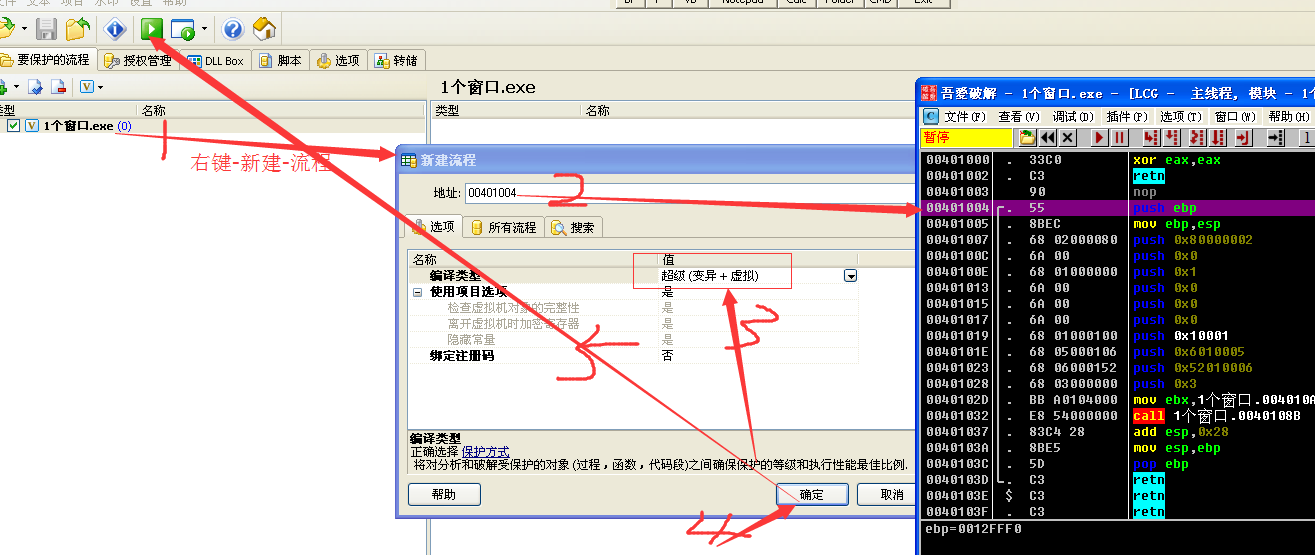
Task: Click the green compile/run button
Action: tap(151, 29)
